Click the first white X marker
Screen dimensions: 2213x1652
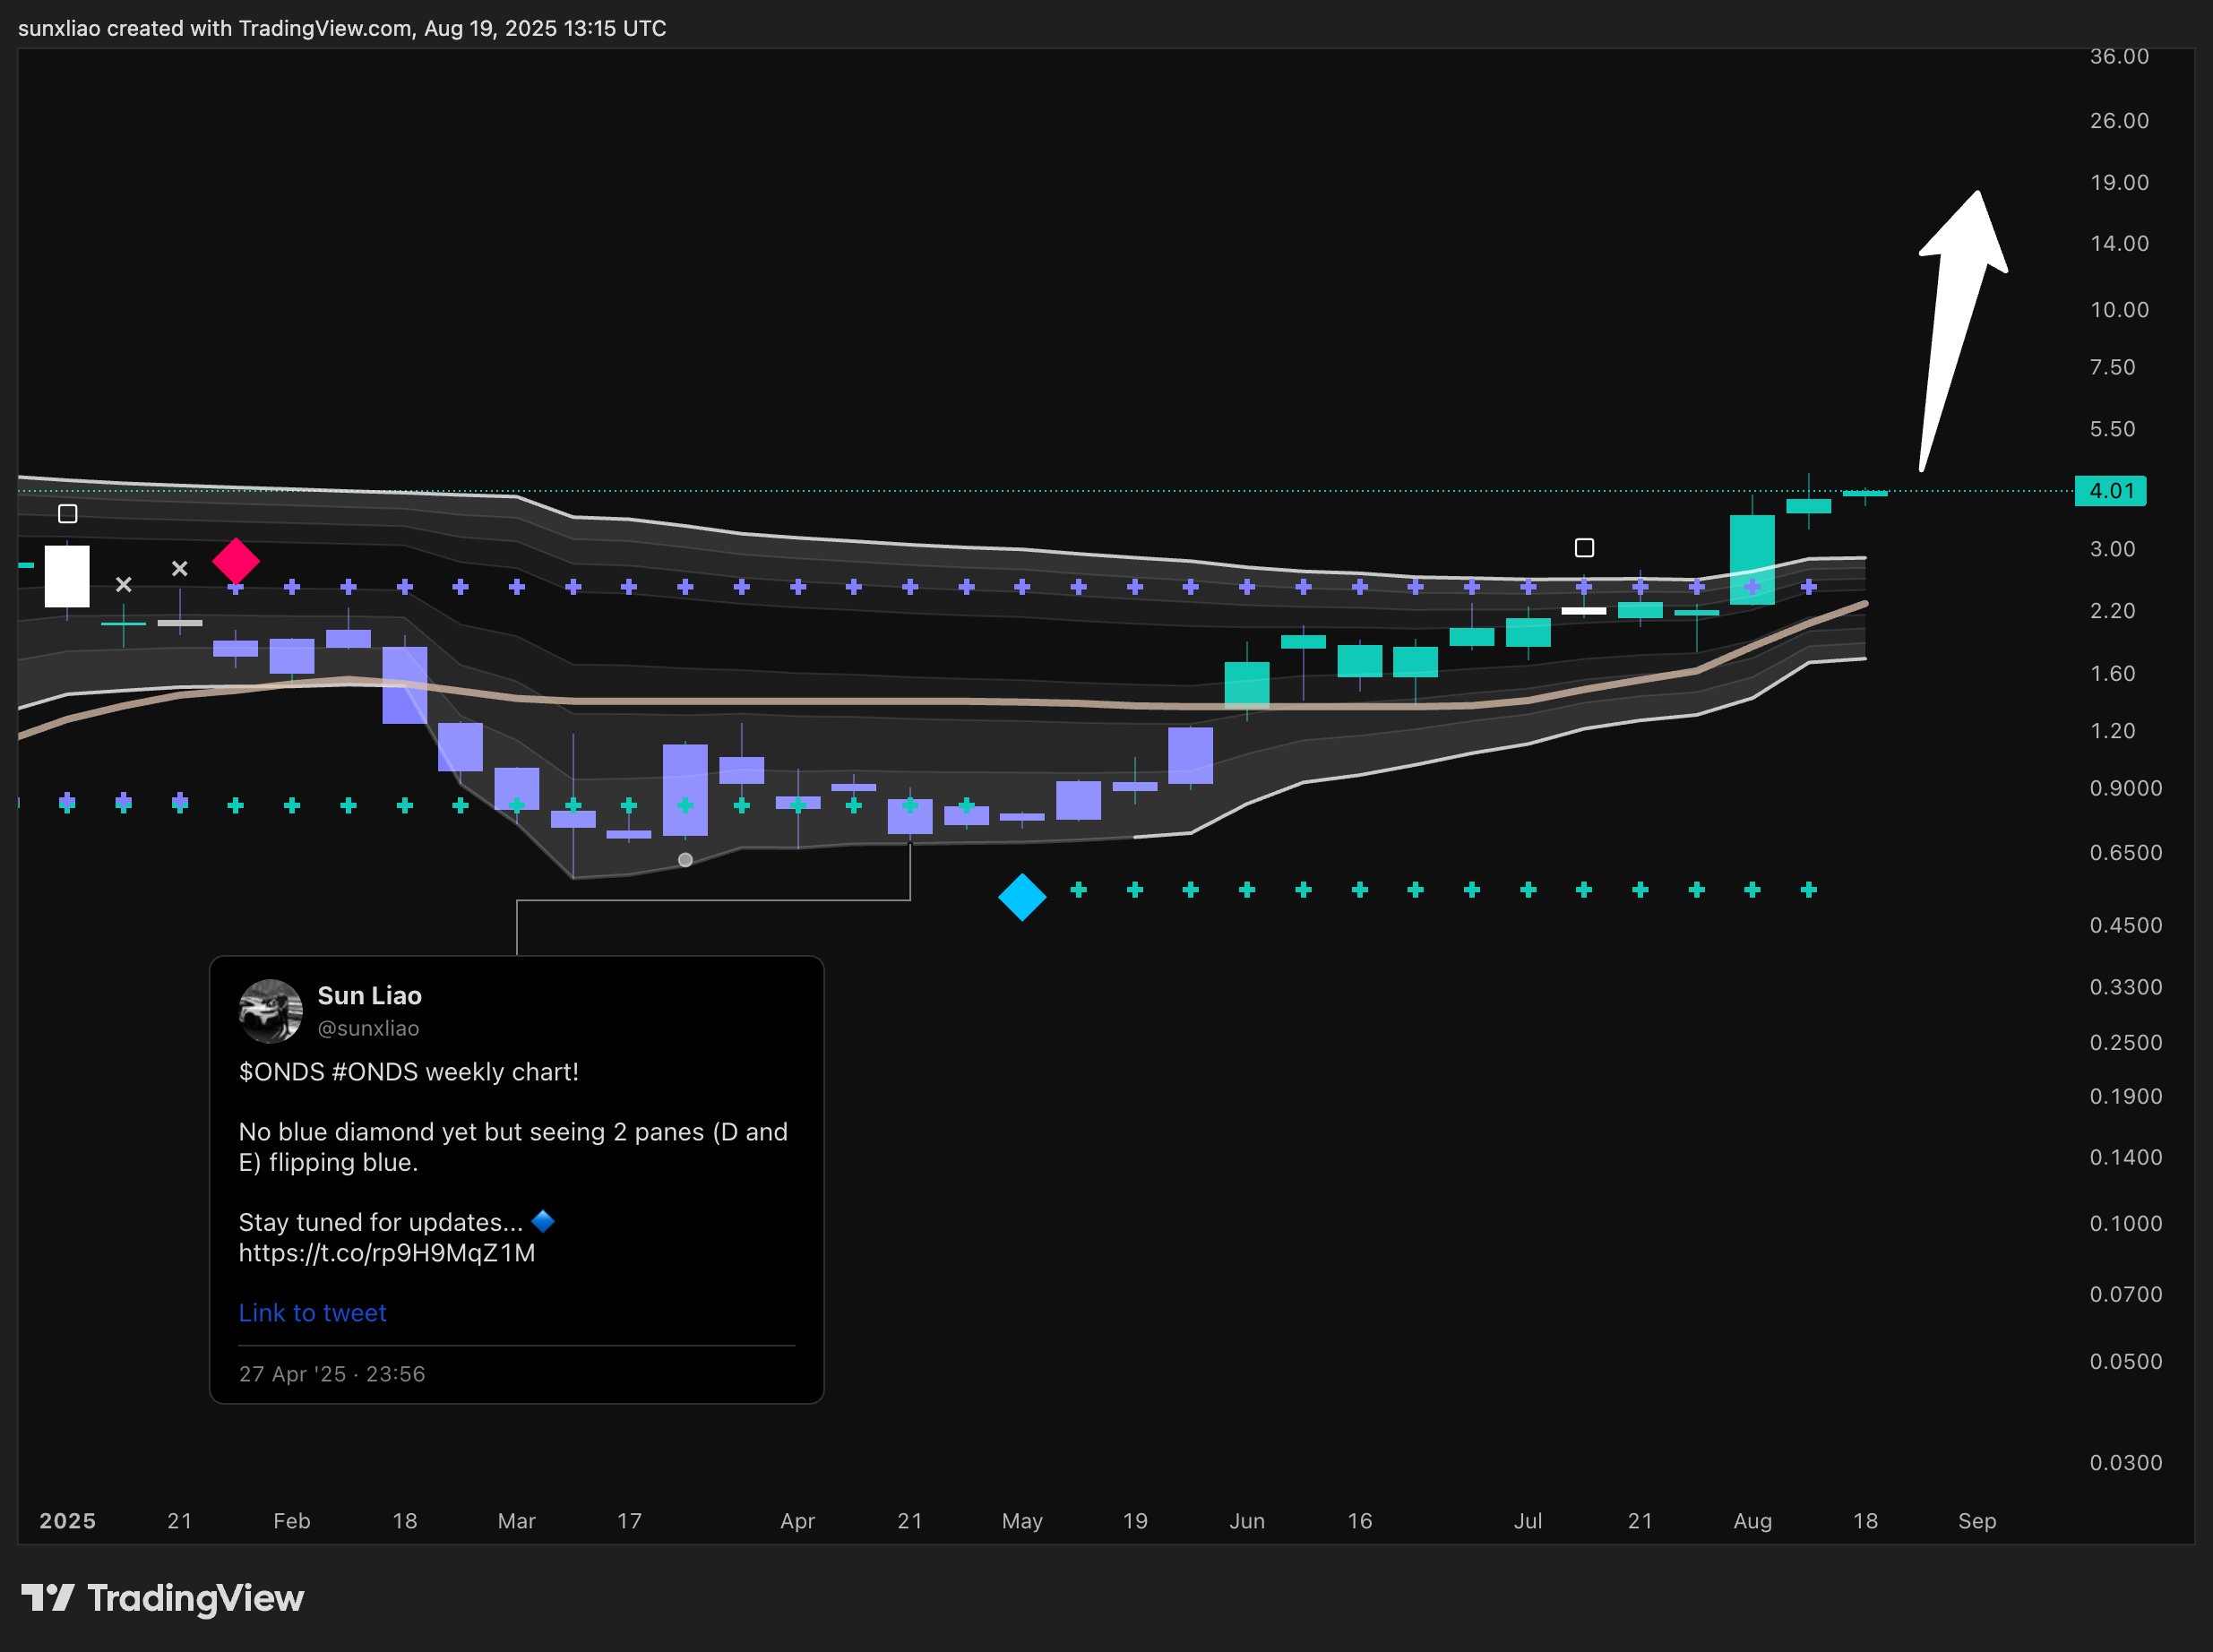pos(123,584)
